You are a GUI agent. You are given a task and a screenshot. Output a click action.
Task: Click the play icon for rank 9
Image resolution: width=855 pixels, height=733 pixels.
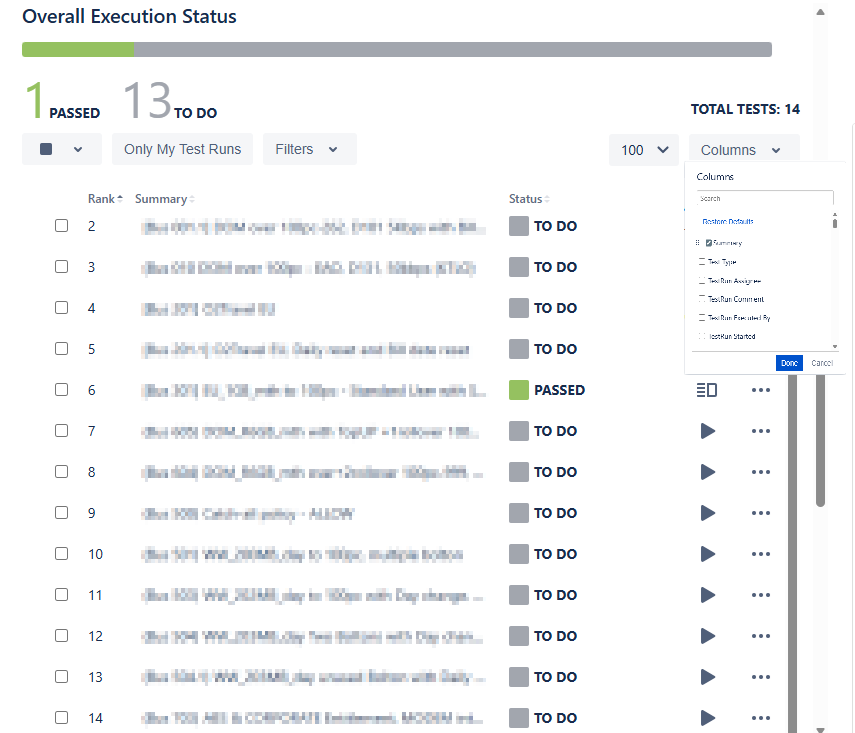coord(708,513)
